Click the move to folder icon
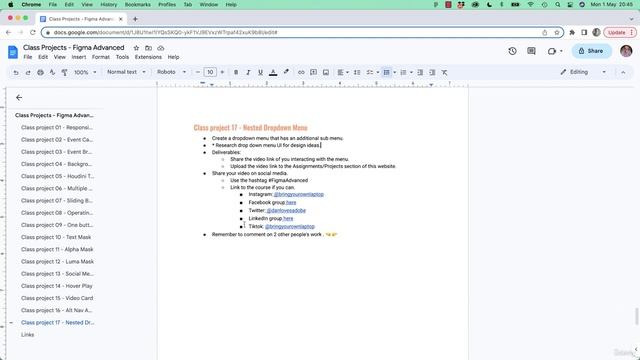Viewport: 640px width, 360px height. tap(149, 48)
